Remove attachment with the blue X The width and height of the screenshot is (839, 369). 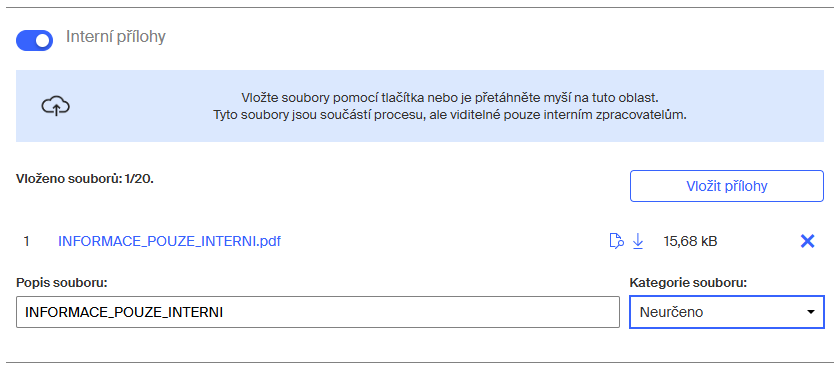(x=807, y=241)
